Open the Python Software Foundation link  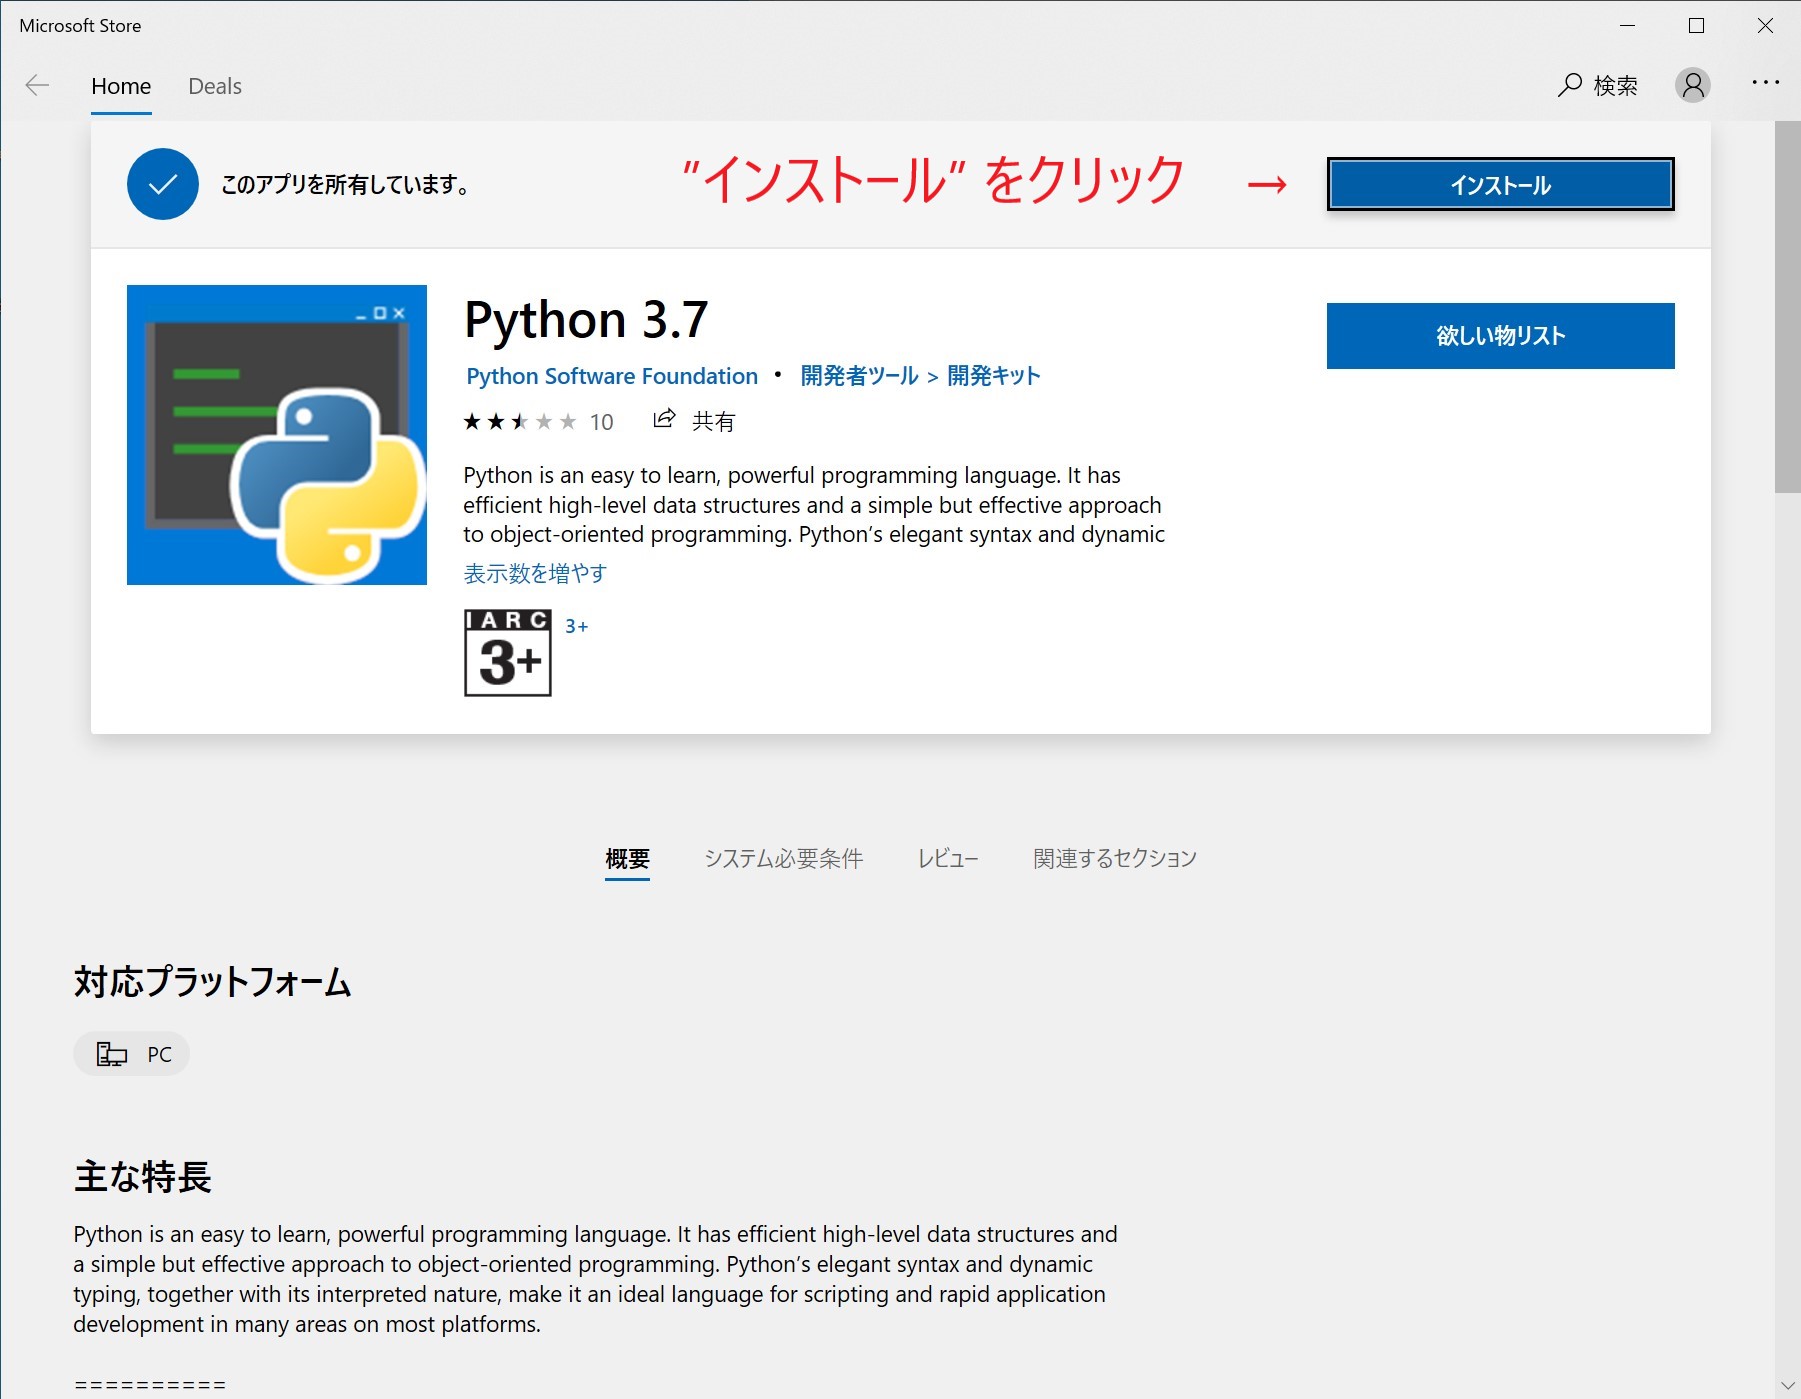point(612,375)
